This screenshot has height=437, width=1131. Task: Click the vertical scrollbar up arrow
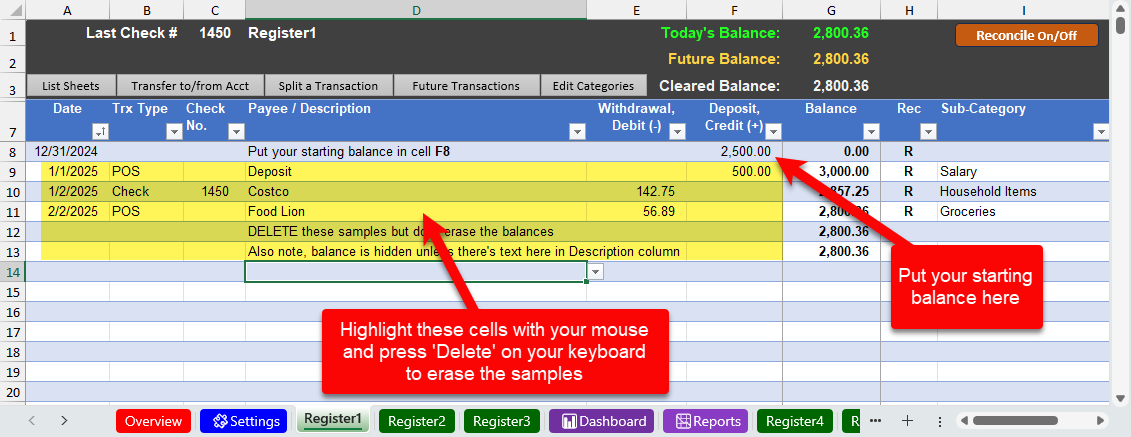click(1120, 7)
